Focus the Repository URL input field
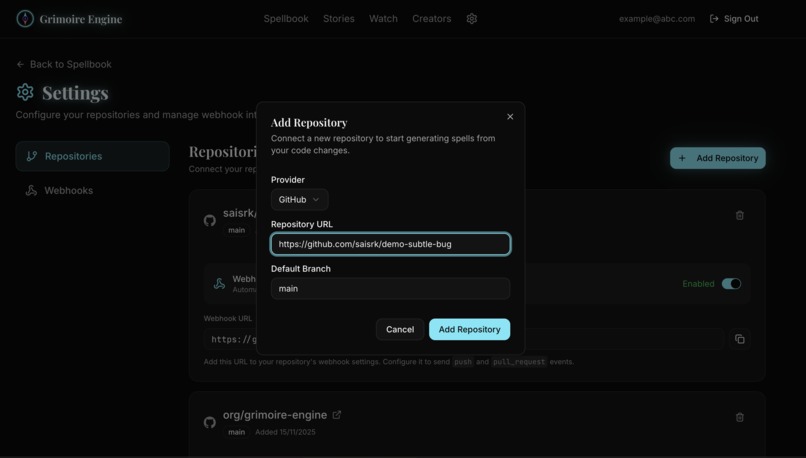The width and height of the screenshot is (806, 458). click(x=391, y=244)
